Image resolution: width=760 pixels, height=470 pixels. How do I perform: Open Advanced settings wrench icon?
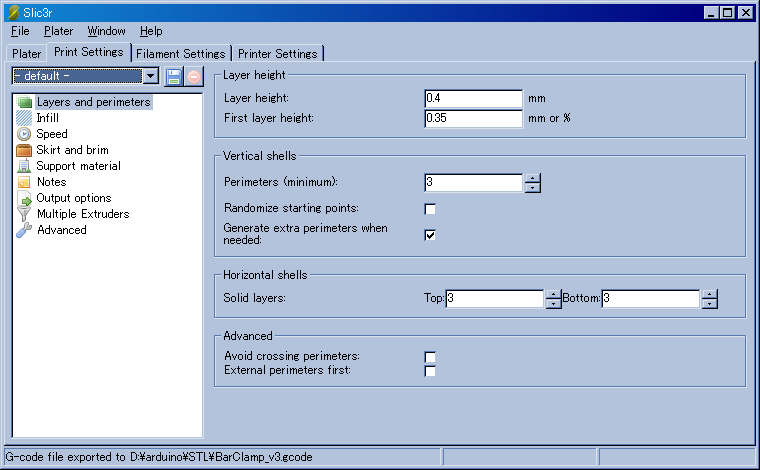click(24, 230)
